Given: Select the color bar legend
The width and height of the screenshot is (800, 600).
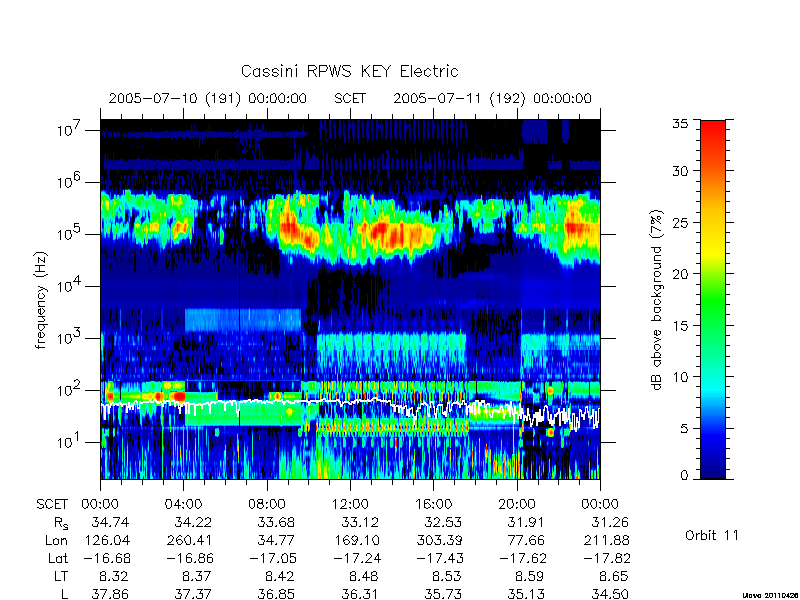Looking at the screenshot, I should (x=713, y=299).
